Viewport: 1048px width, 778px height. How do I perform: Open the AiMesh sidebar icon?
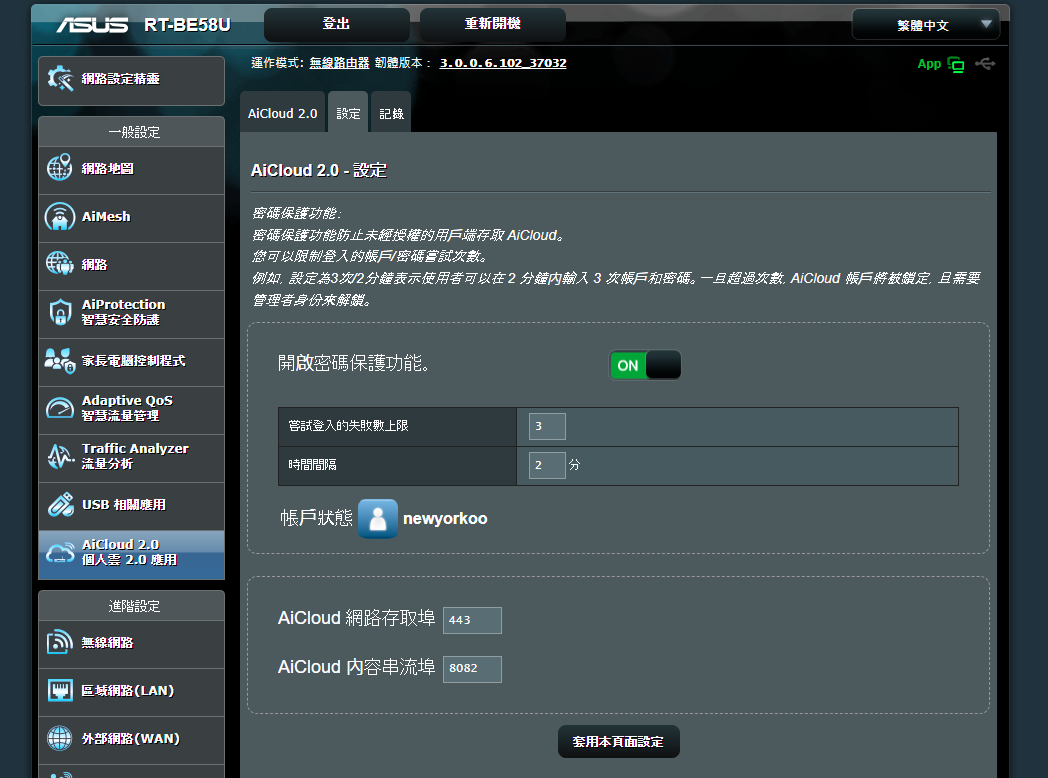coord(59,217)
